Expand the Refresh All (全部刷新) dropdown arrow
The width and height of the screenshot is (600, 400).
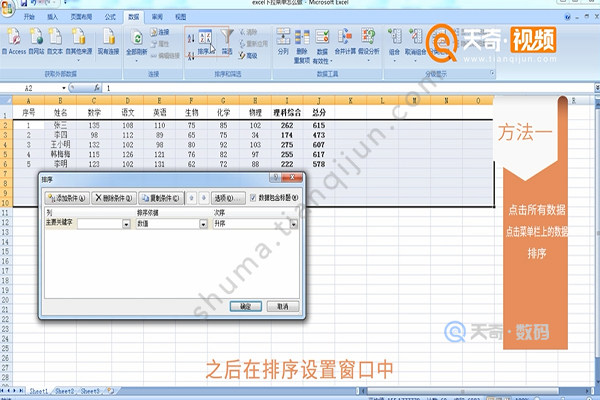pyautogui.click(x=137, y=59)
